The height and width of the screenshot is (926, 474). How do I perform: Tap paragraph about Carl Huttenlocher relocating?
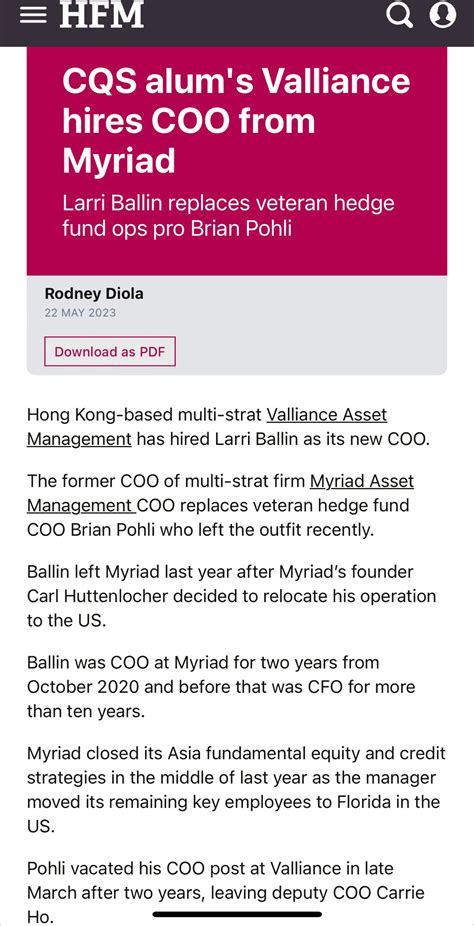[231, 596]
